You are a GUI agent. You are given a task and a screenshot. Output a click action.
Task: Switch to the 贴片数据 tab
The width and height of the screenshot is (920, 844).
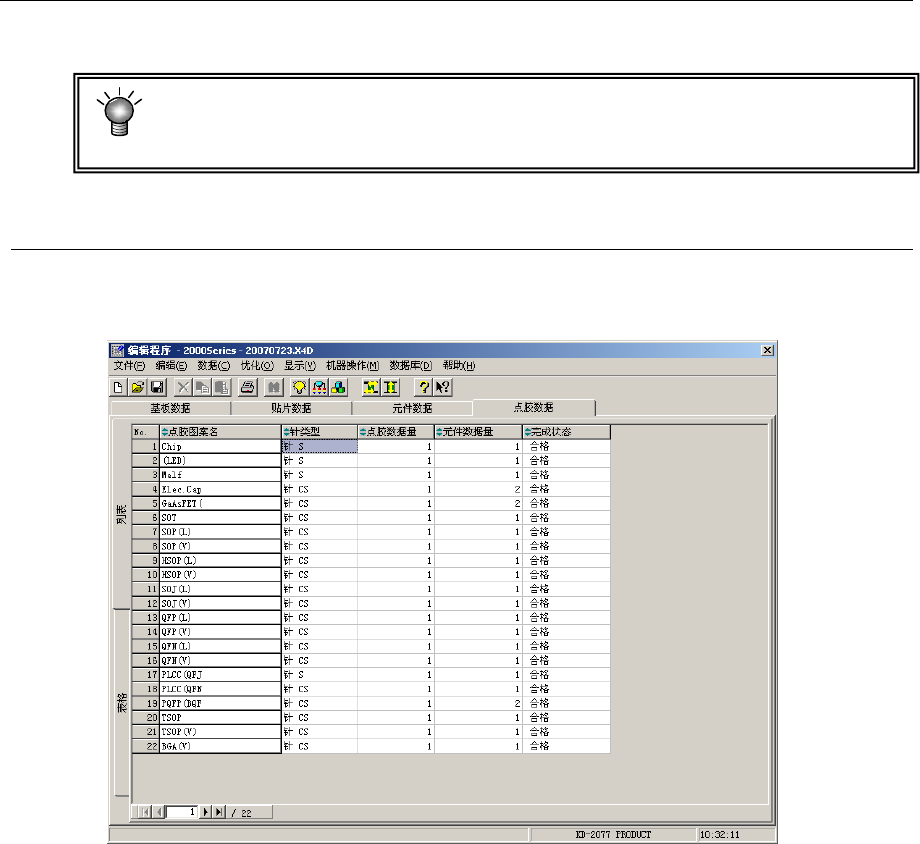[x=291, y=408]
